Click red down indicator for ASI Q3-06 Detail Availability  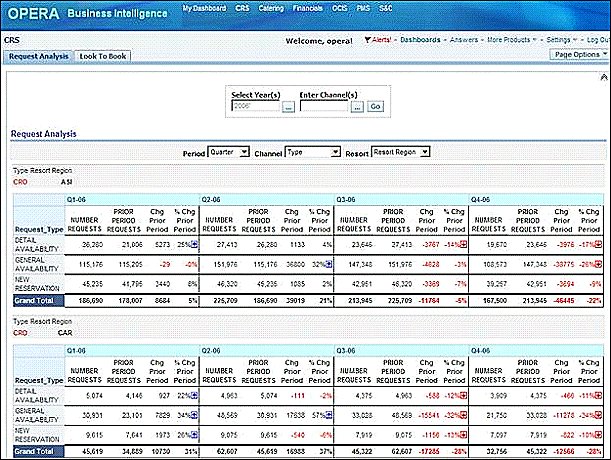(463, 243)
